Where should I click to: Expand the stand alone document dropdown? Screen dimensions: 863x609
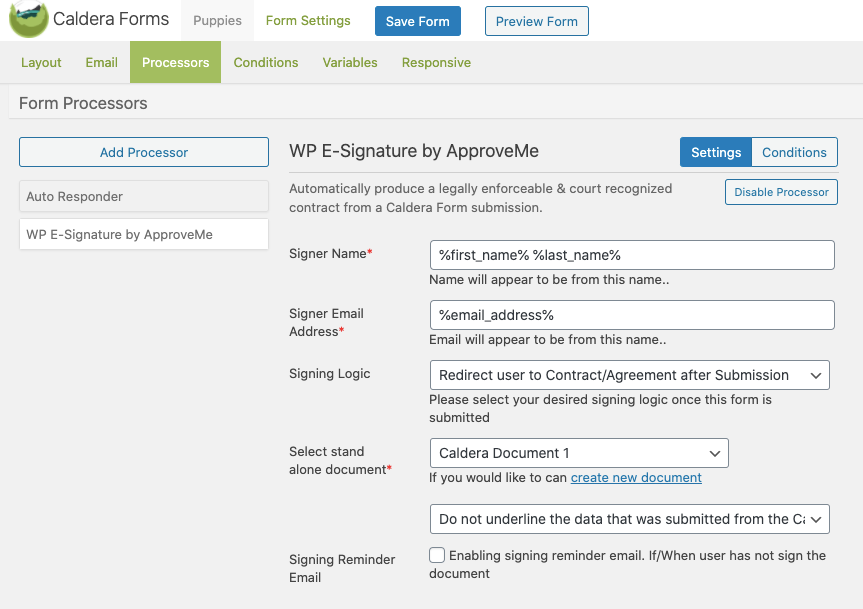578,453
